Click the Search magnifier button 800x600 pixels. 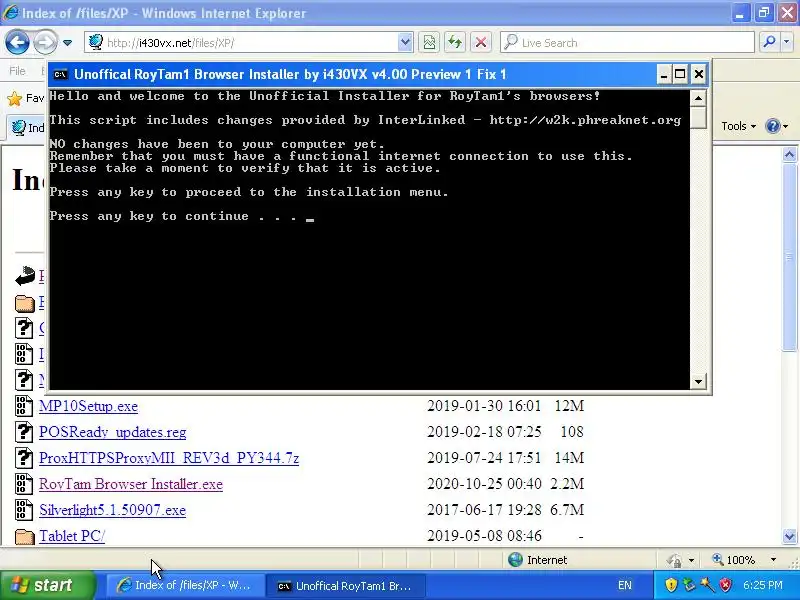[769, 43]
